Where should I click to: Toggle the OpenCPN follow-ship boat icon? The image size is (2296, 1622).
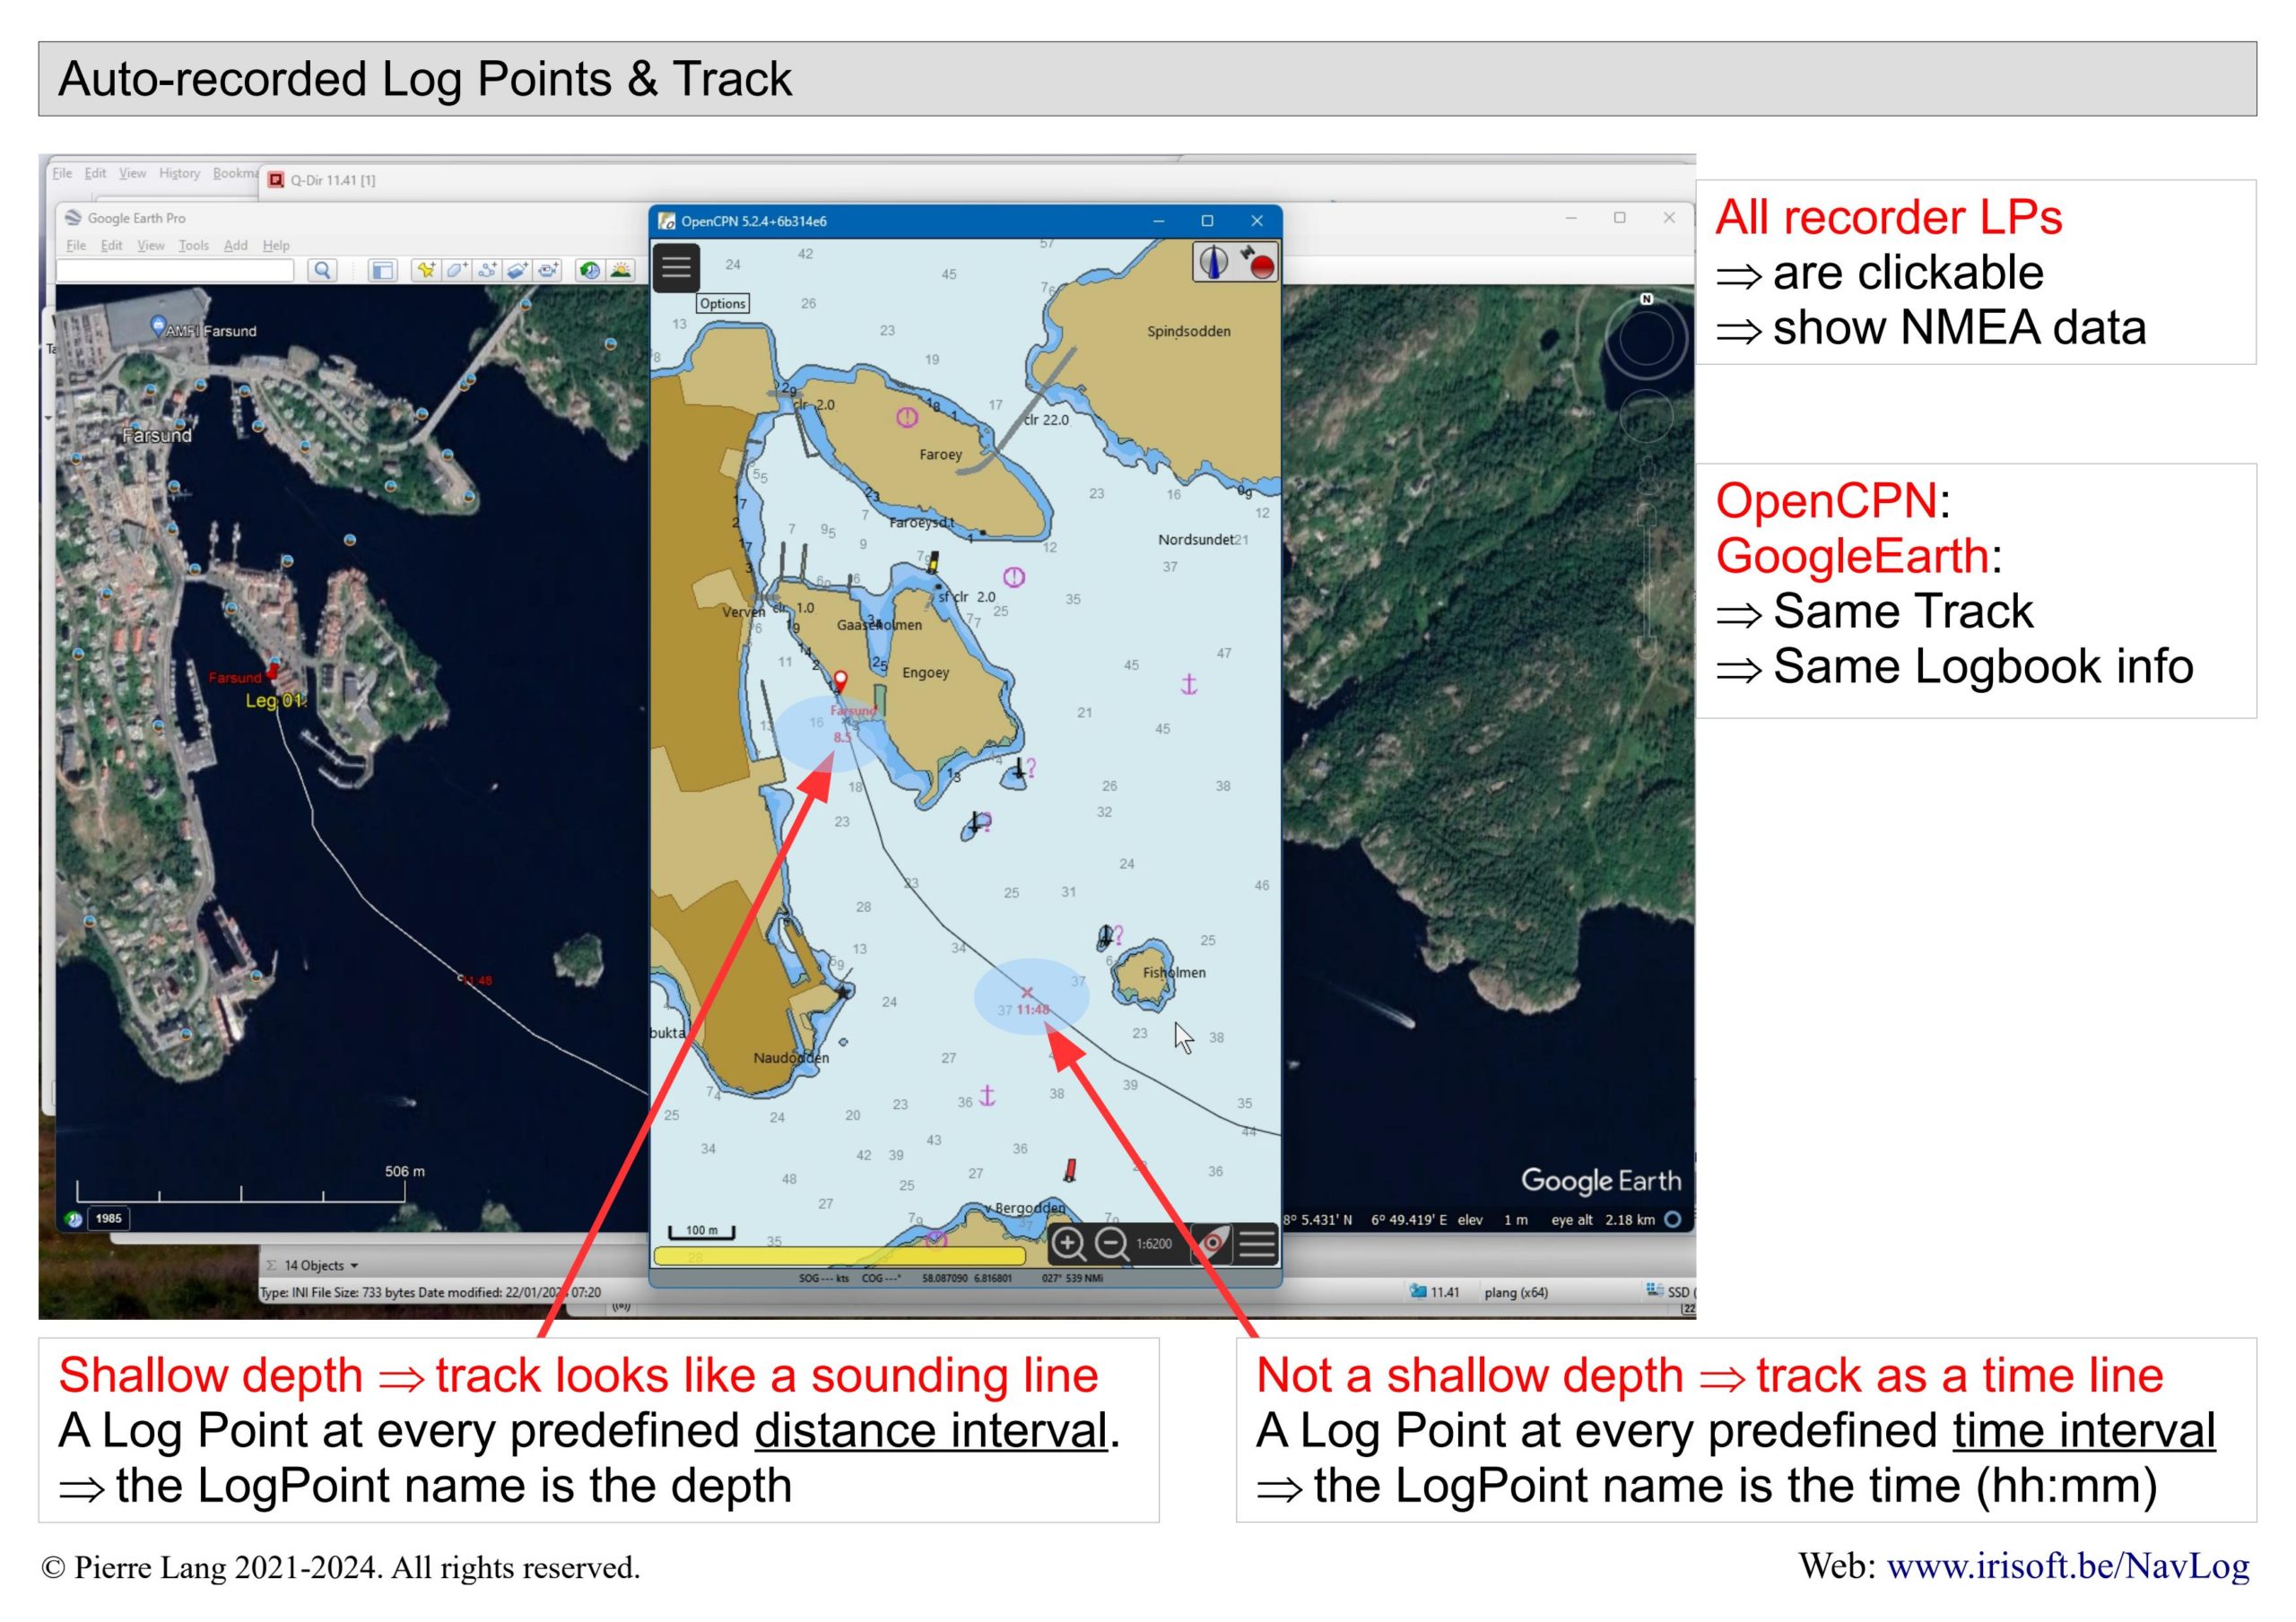1213,1244
